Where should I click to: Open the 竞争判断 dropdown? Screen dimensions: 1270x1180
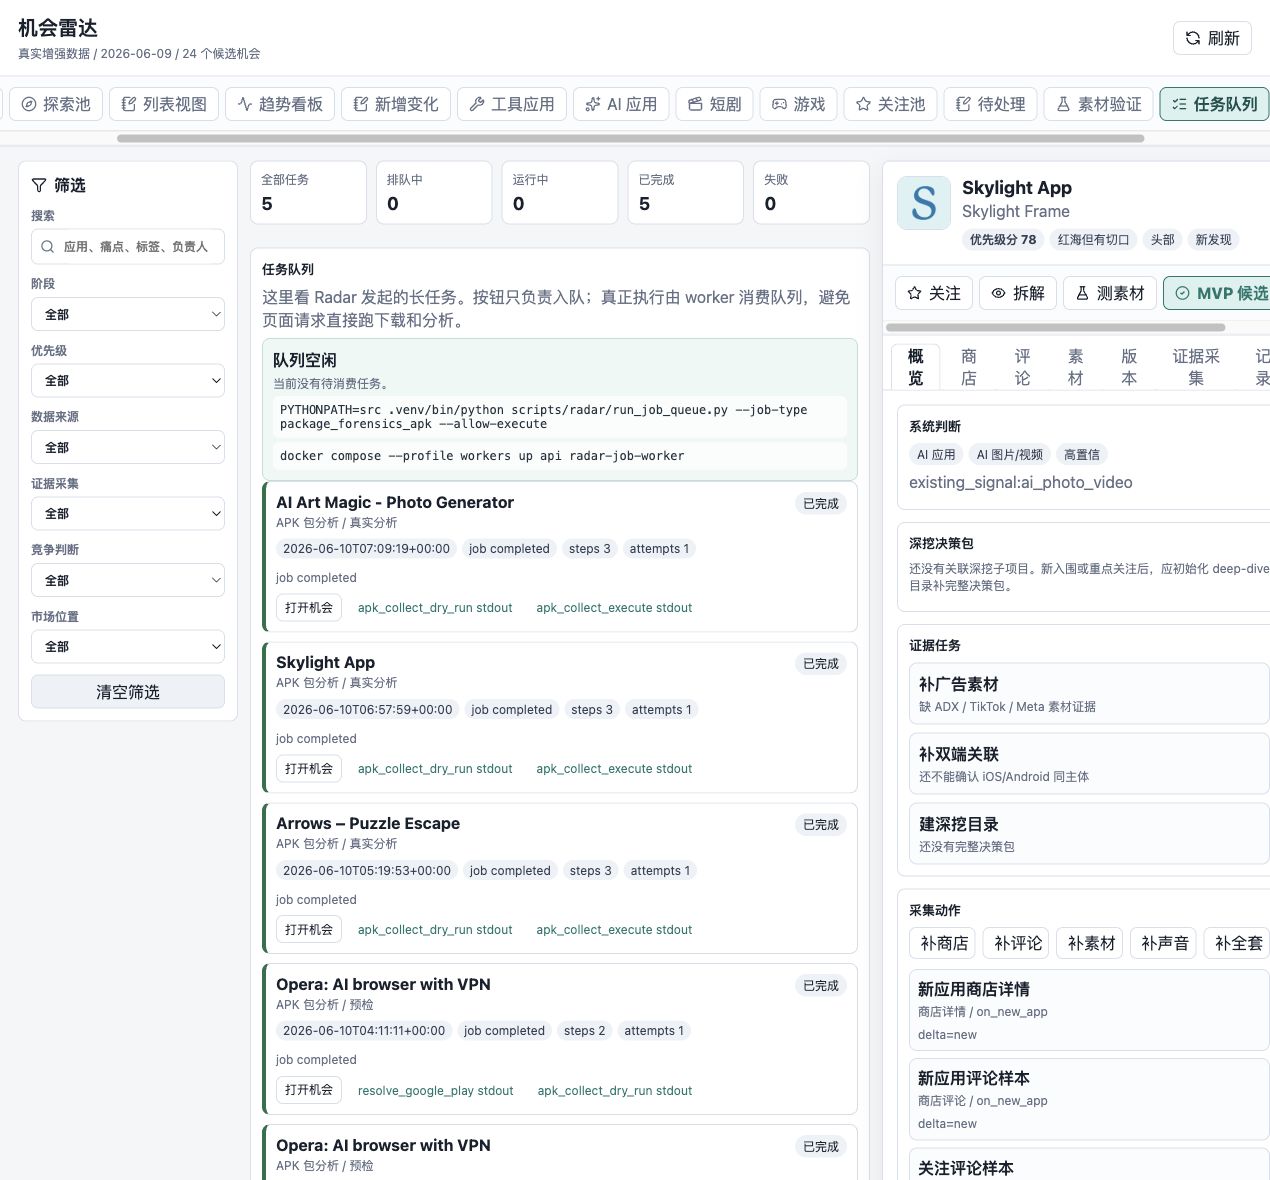(128, 580)
